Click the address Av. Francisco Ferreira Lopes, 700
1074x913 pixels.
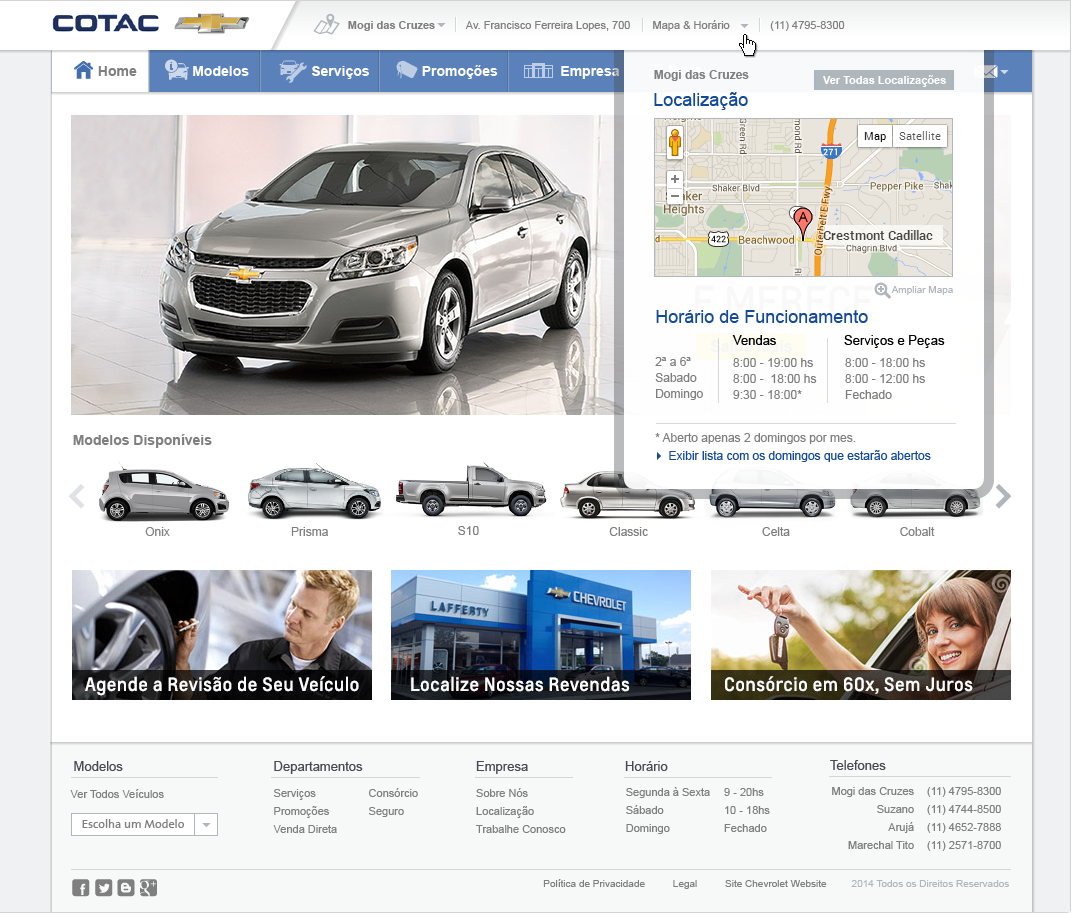pos(547,25)
